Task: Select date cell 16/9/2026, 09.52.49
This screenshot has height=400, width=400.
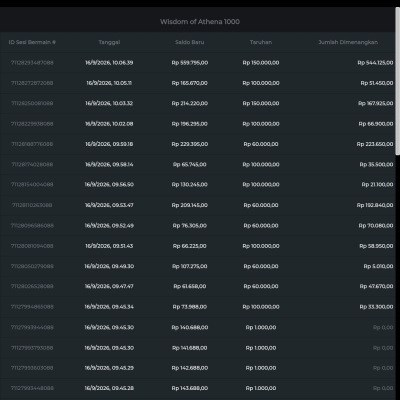Action: coord(109,226)
